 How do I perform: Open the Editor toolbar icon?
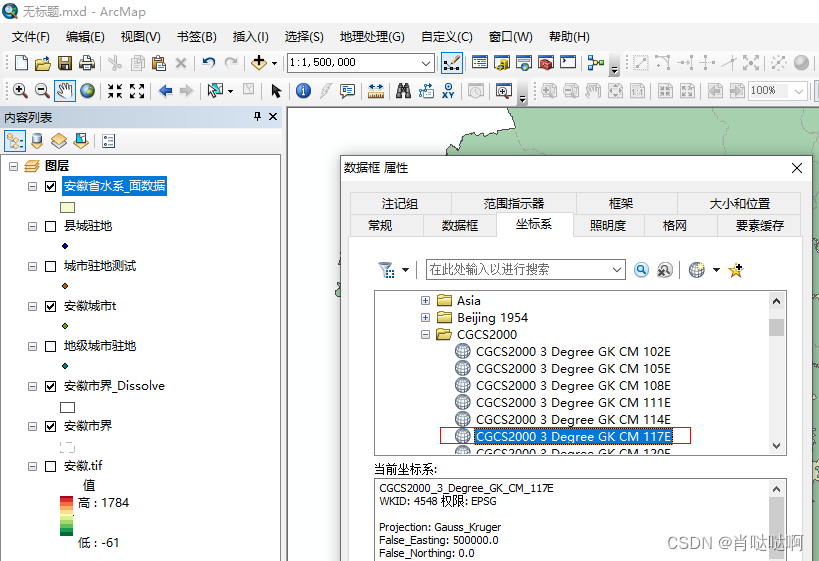click(x=451, y=63)
